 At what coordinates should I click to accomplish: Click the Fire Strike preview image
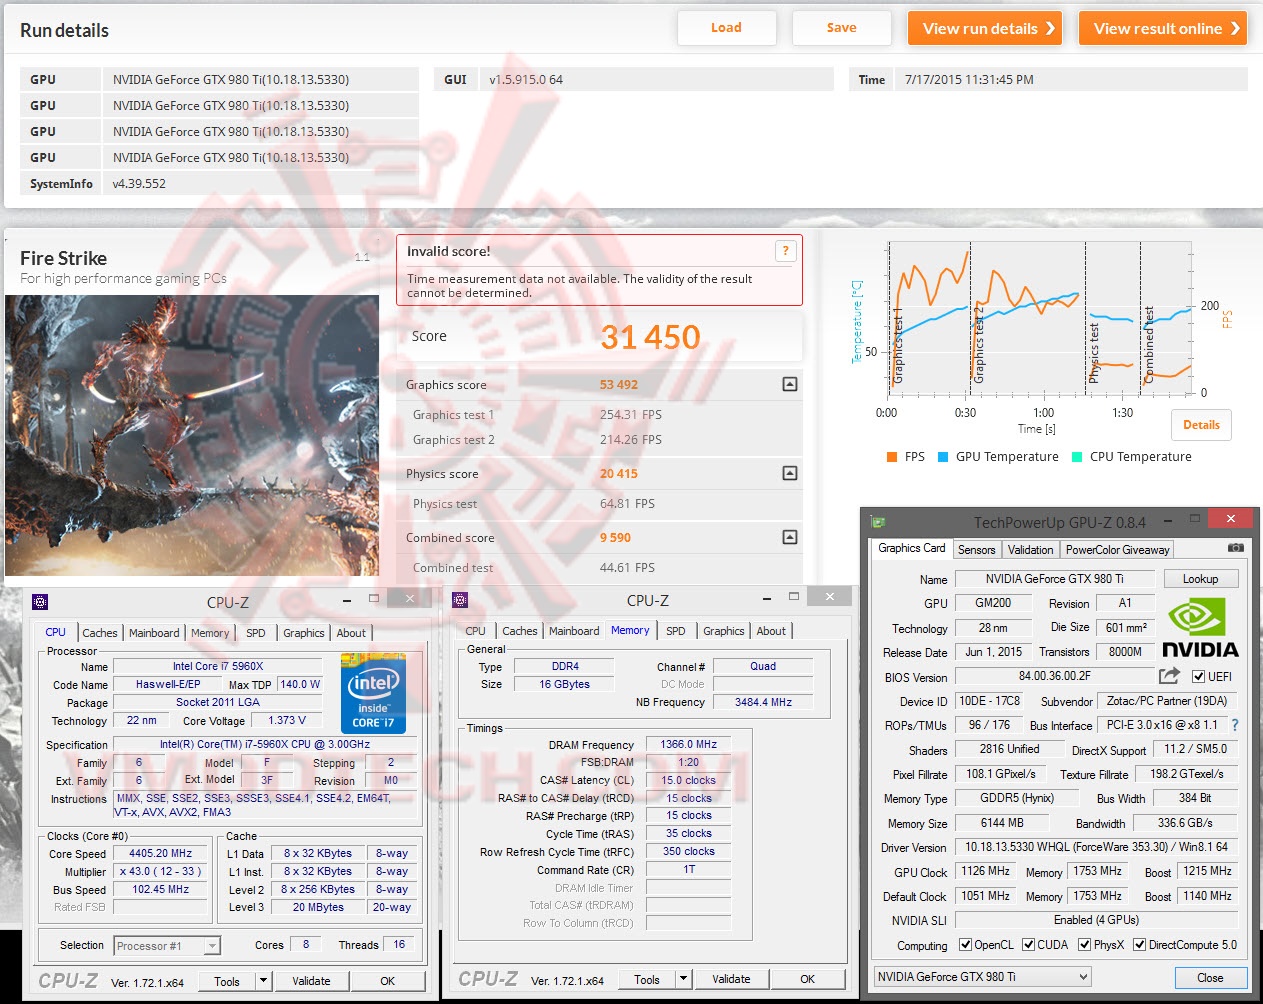click(192, 435)
